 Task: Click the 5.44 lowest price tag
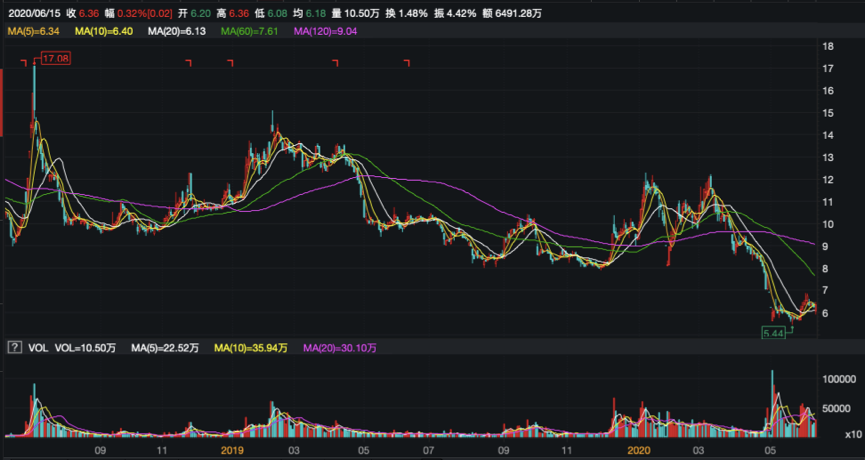point(774,331)
